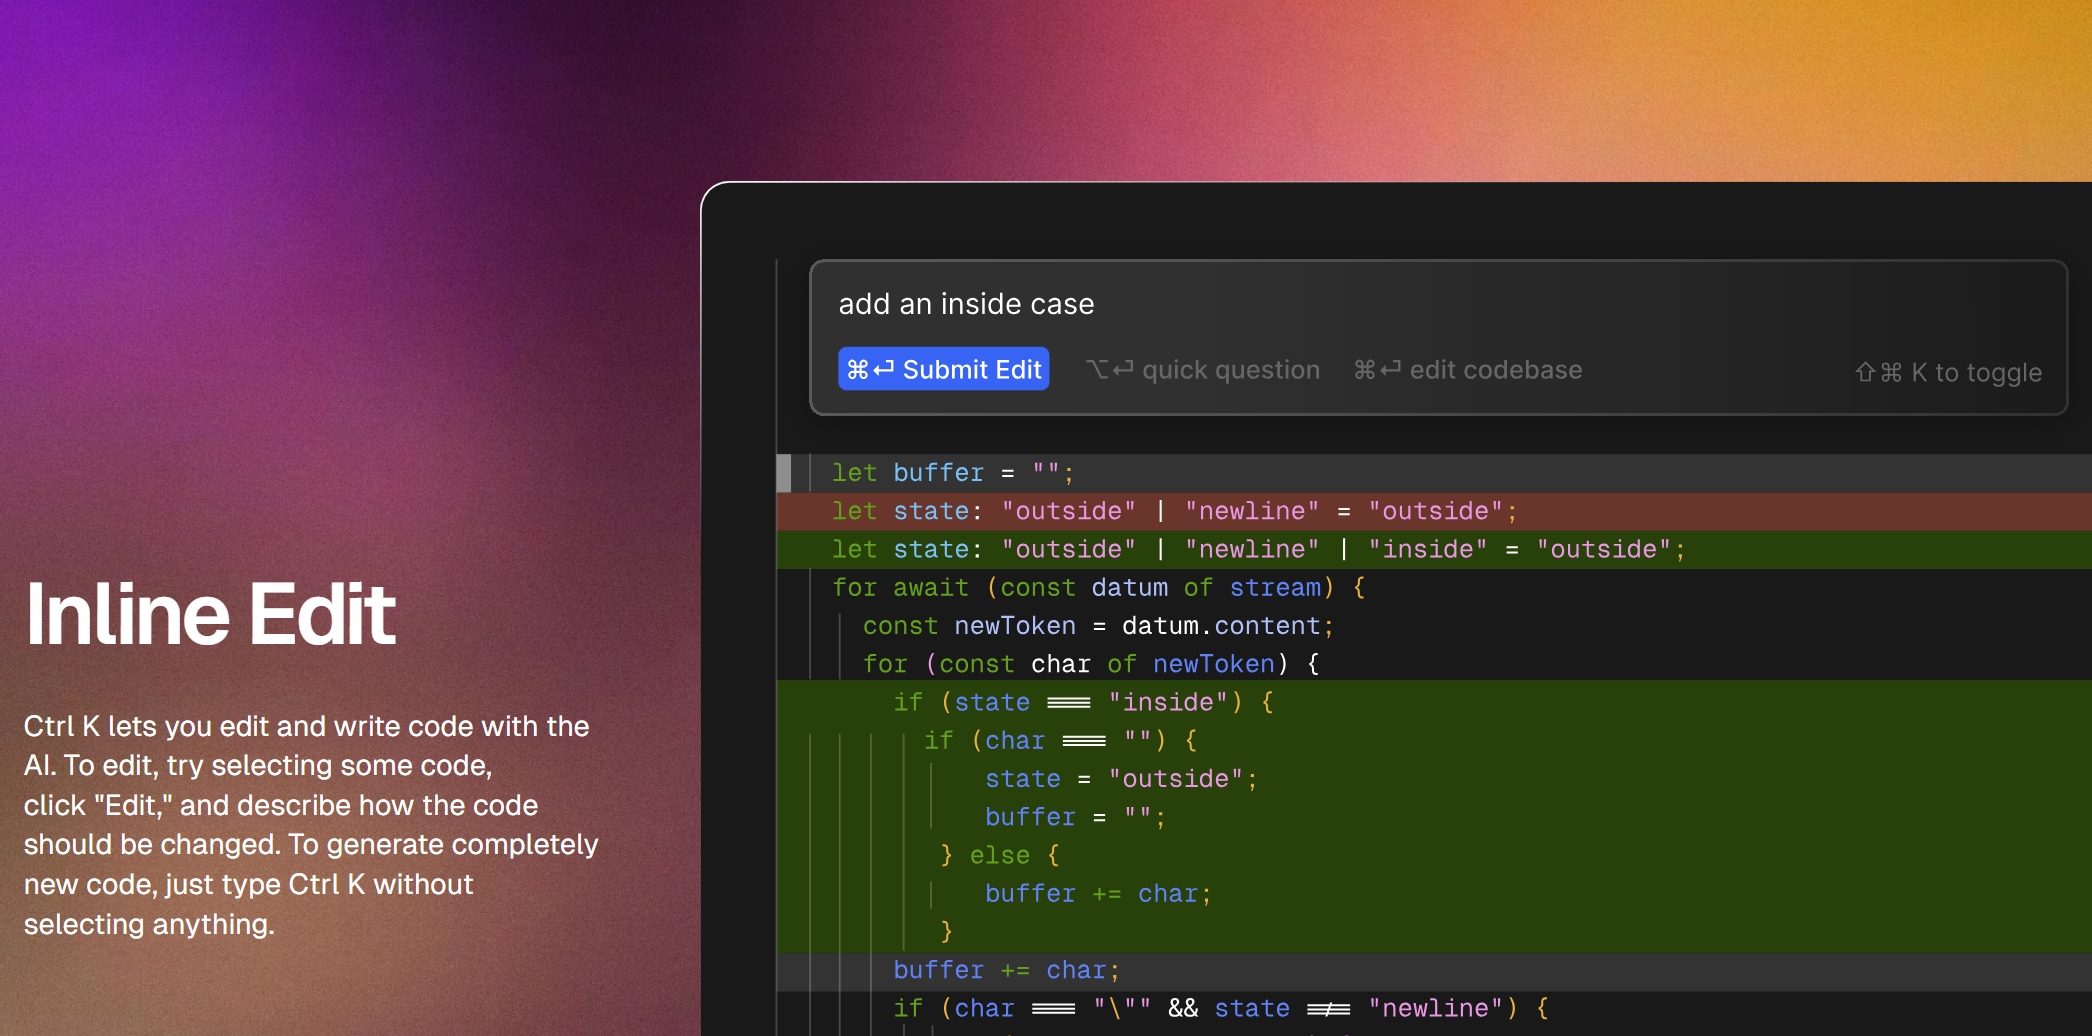Click the Inline Edit heading

coord(211,614)
